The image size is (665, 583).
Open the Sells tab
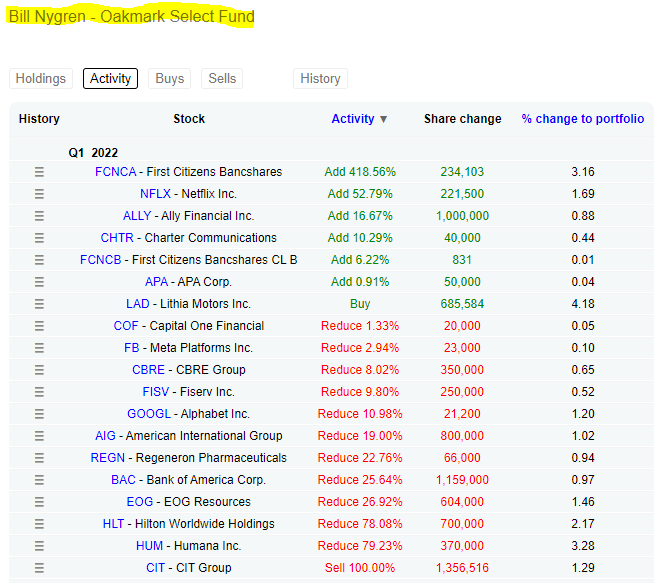coord(222,78)
